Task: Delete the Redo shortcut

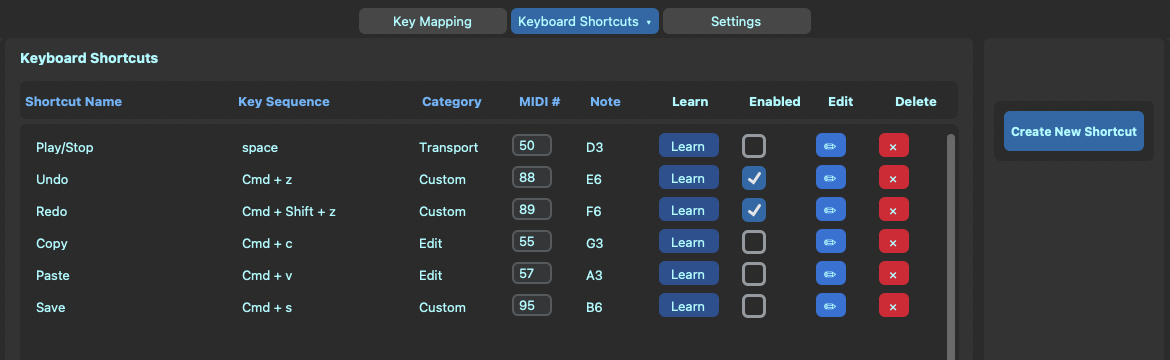Action: coord(893,210)
